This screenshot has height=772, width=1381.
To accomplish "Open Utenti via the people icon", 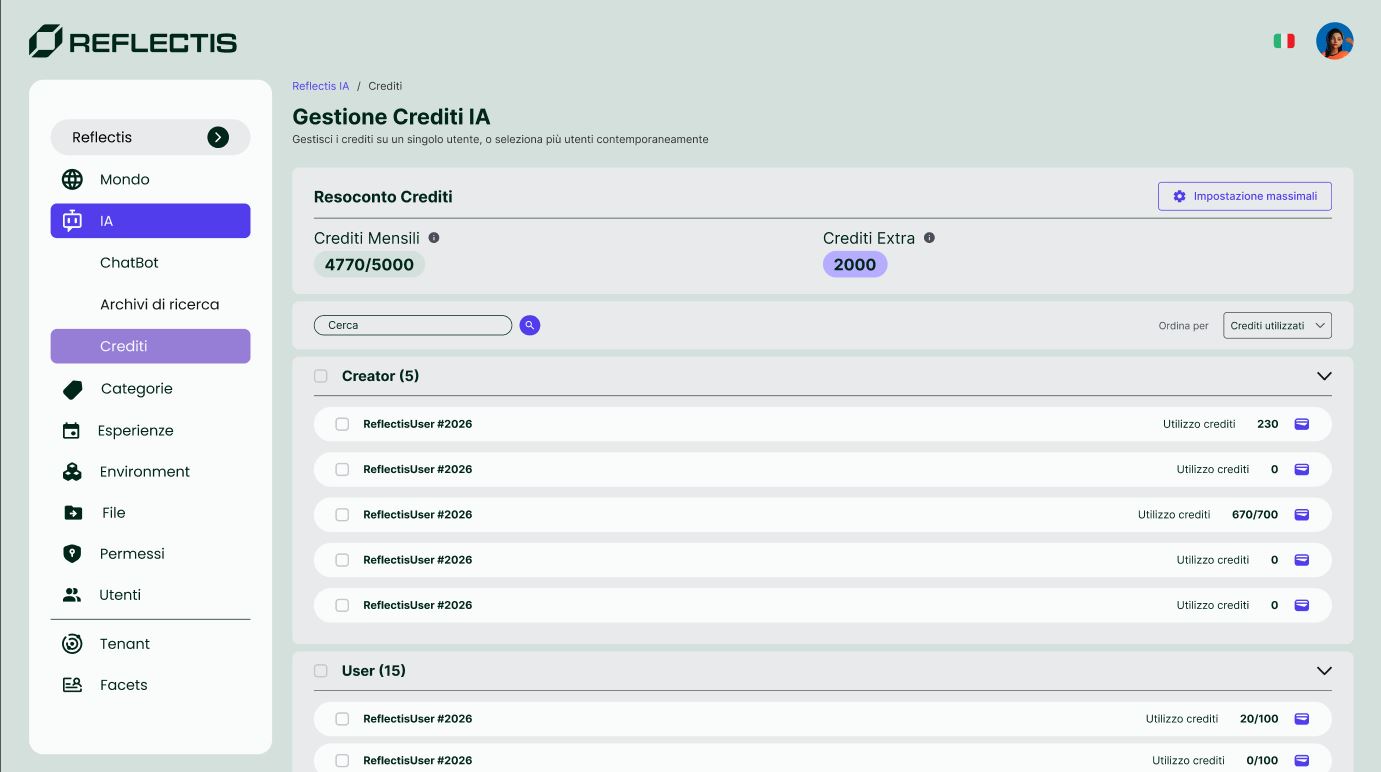I will pos(72,594).
